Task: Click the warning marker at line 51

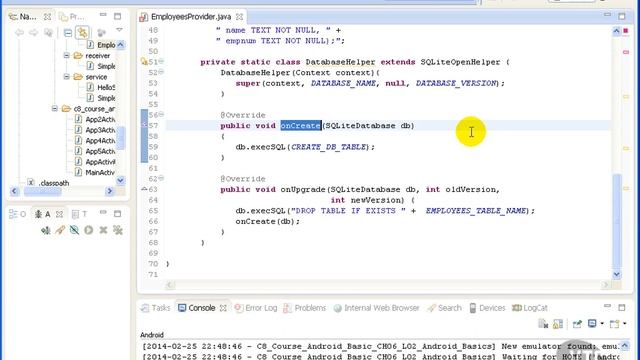Action: tap(144, 62)
